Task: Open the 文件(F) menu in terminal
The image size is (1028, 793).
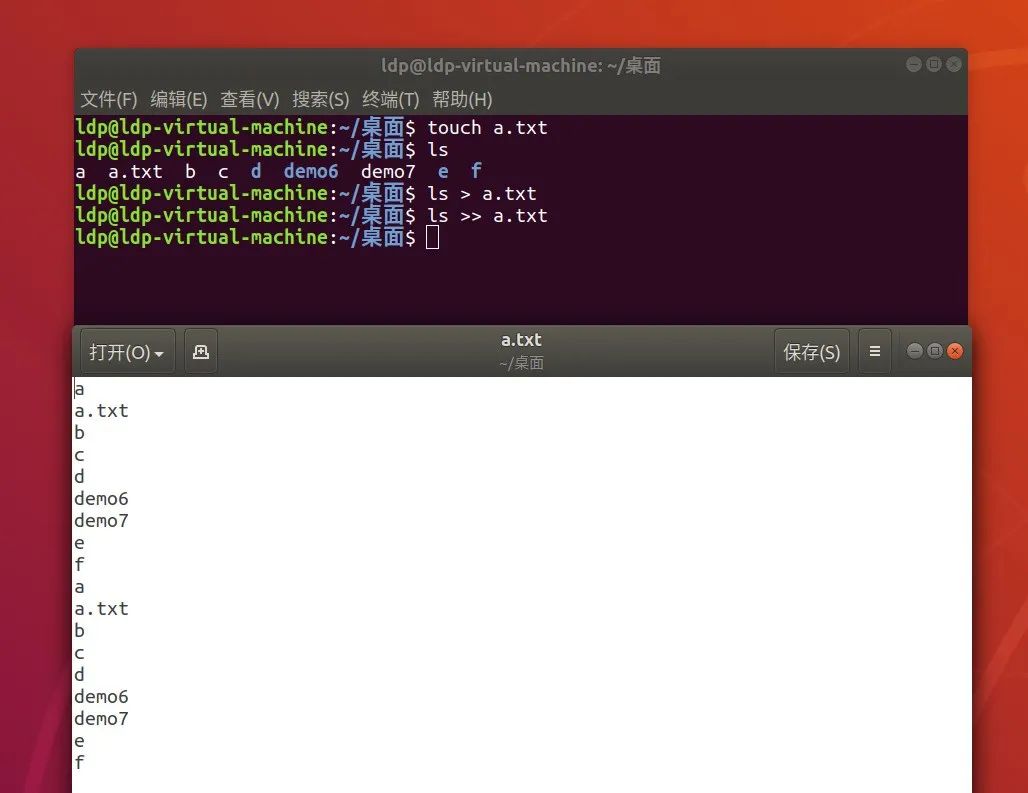Action: tap(109, 100)
